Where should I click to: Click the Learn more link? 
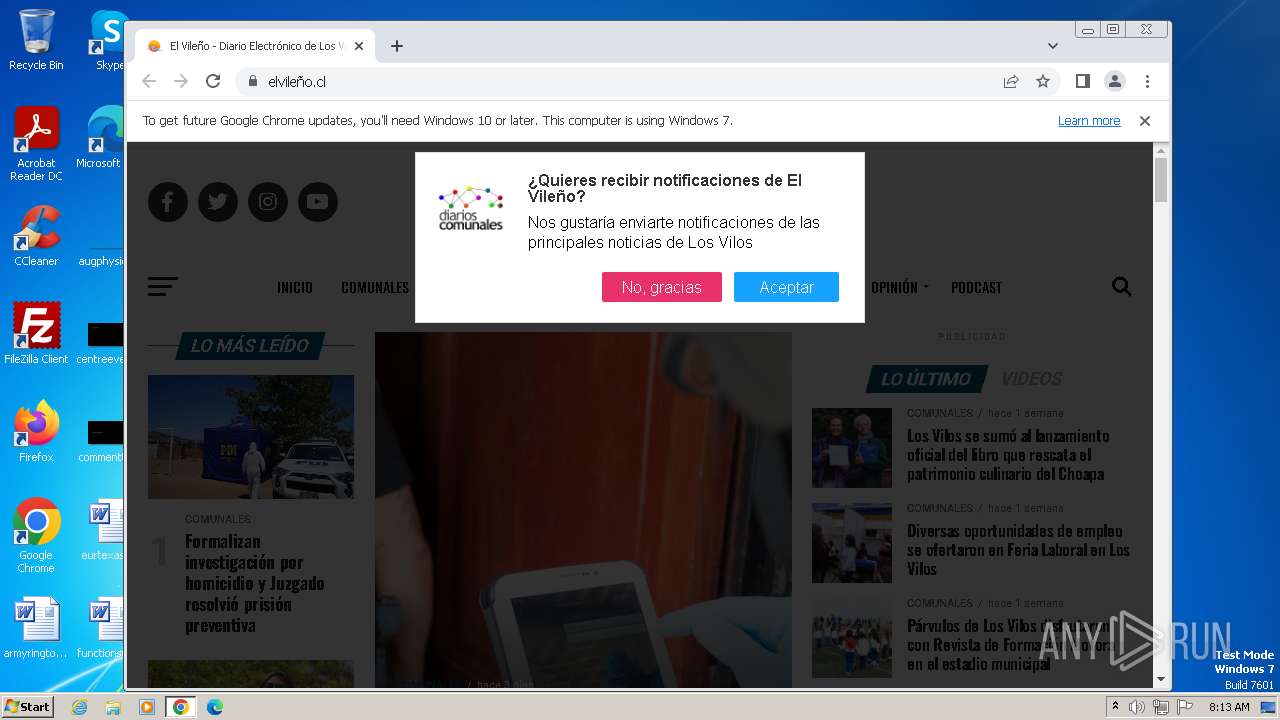[x=1089, y=120]
